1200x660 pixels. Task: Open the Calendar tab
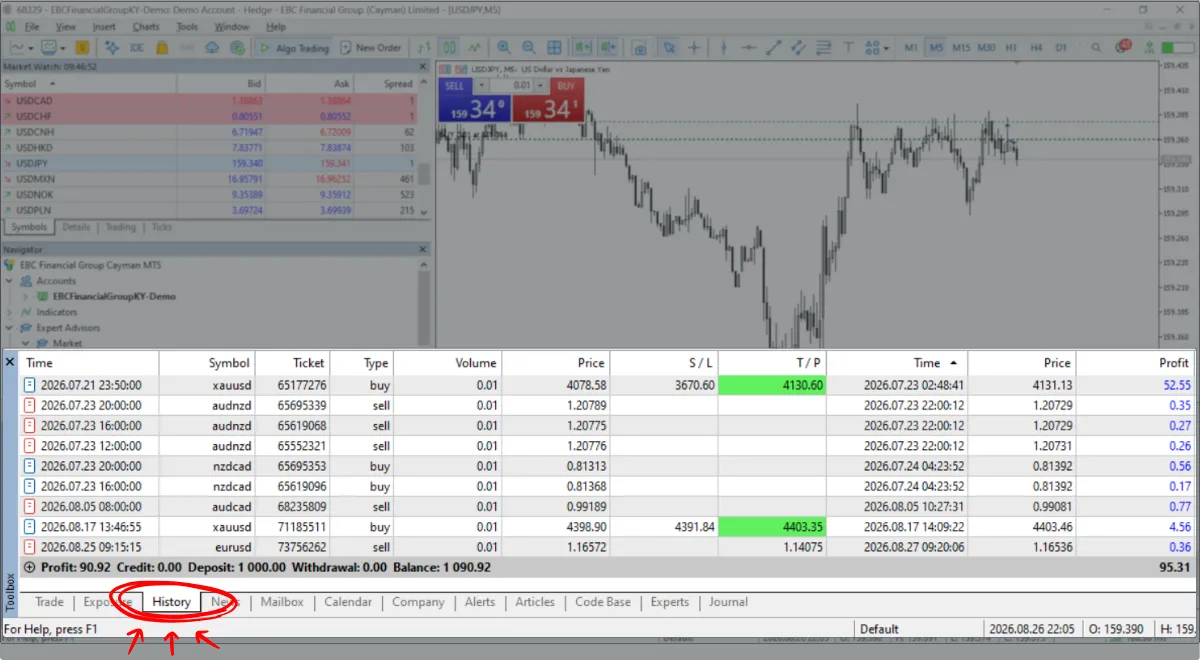348,602
